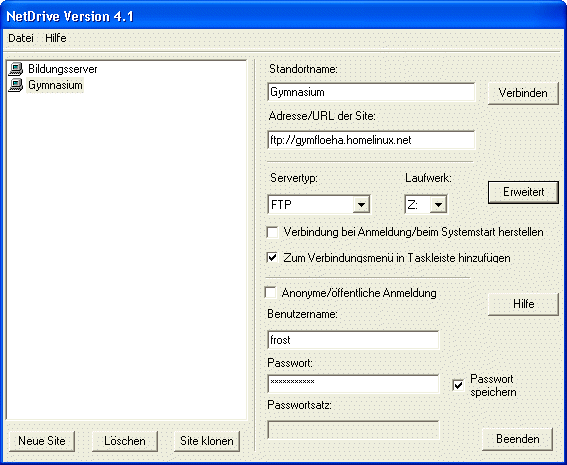This screenshot has width=567, height=465.
Task: Click the Hilfe button beside login options
Action: 523,304
